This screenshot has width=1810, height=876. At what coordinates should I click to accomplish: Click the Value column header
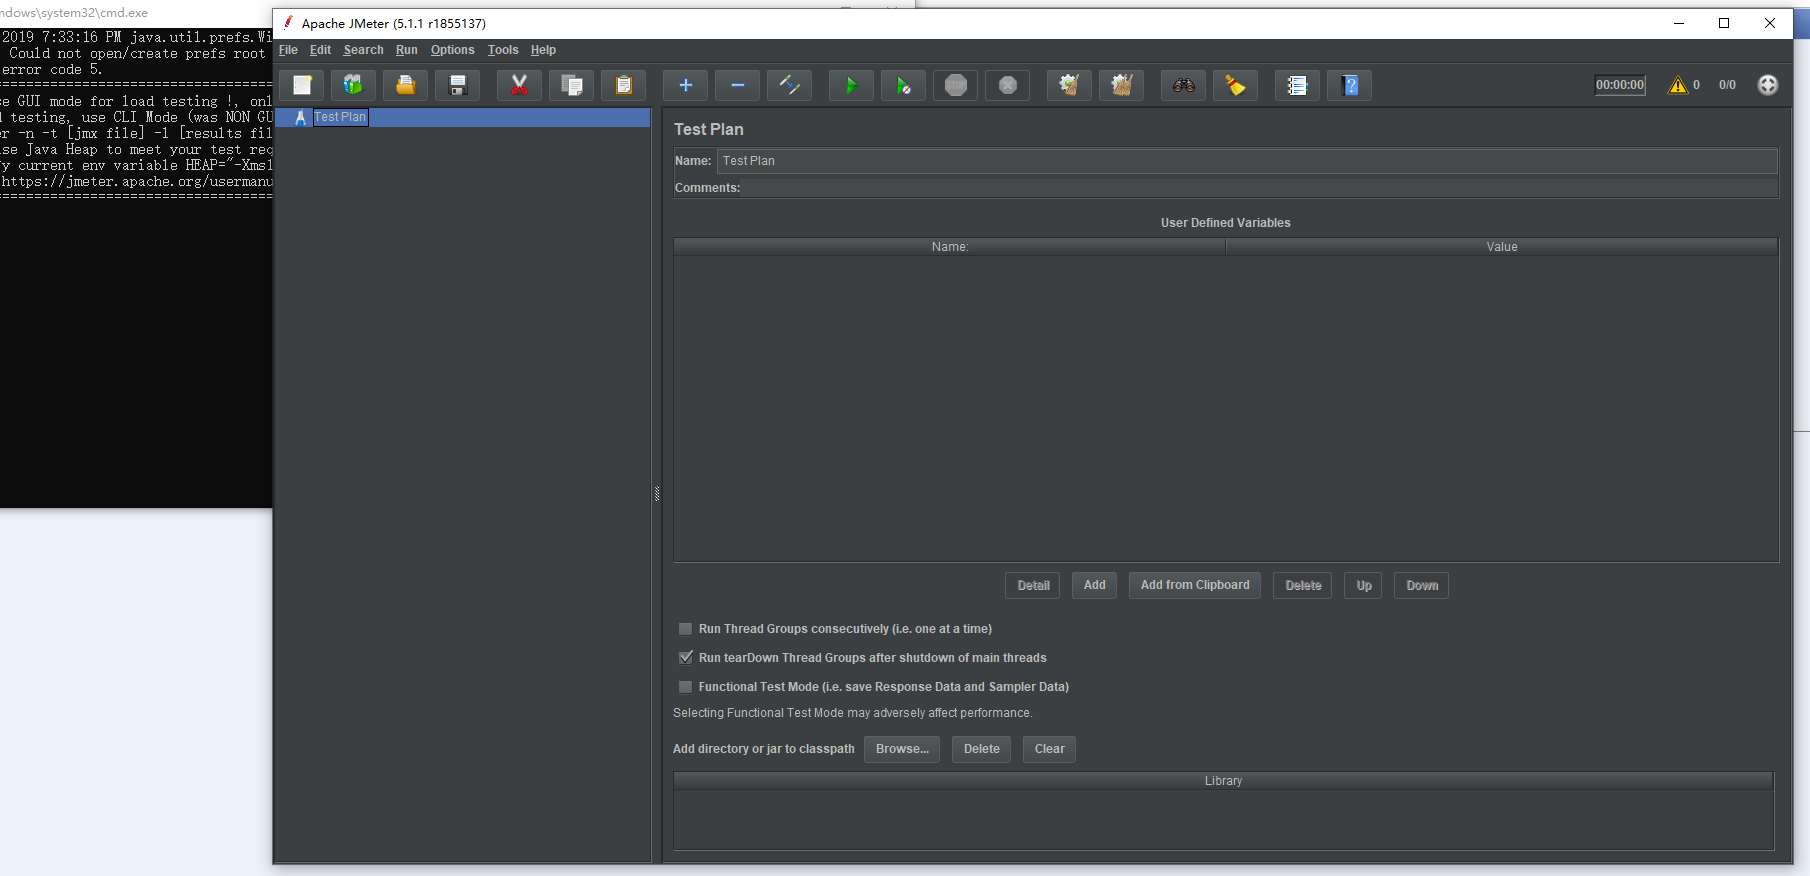(1502, 247)
